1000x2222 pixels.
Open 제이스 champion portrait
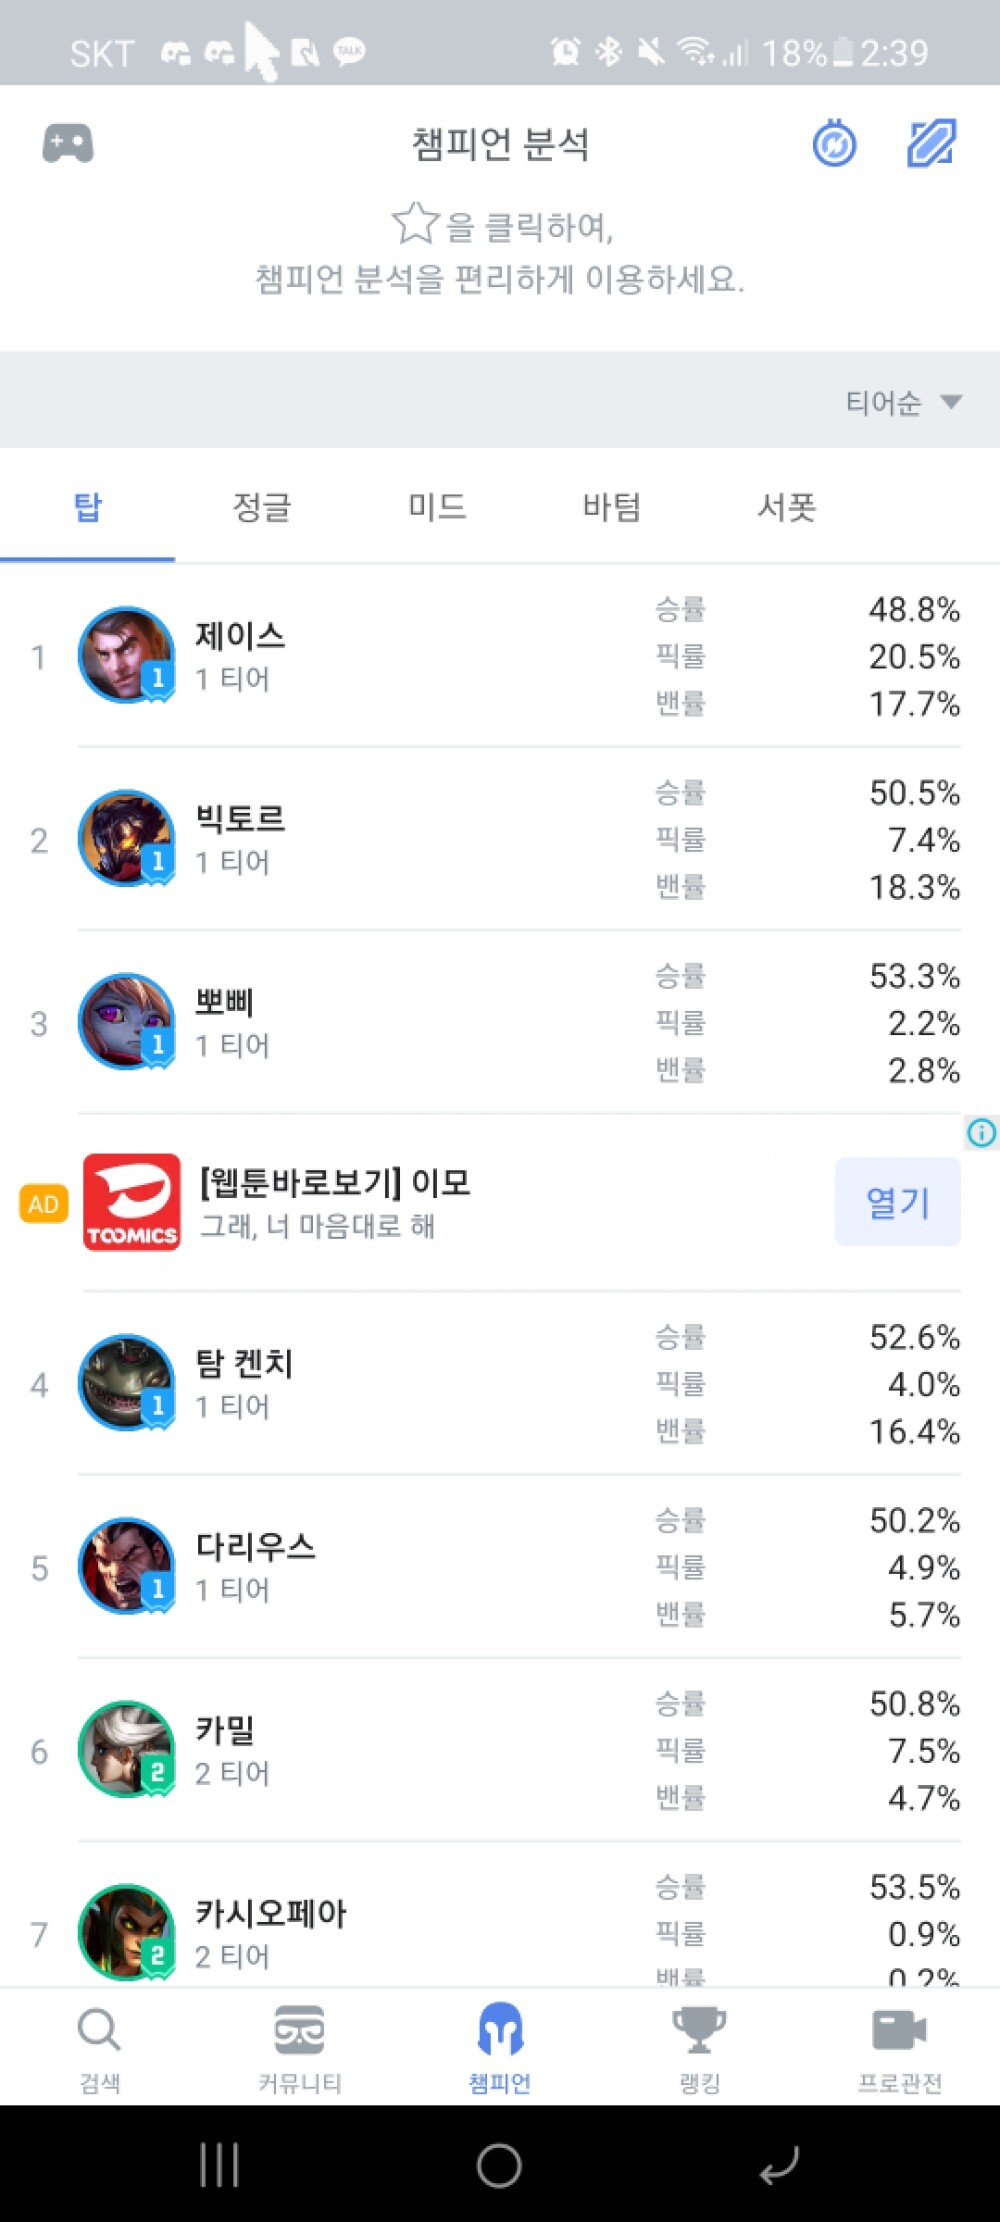click(126, 655)
